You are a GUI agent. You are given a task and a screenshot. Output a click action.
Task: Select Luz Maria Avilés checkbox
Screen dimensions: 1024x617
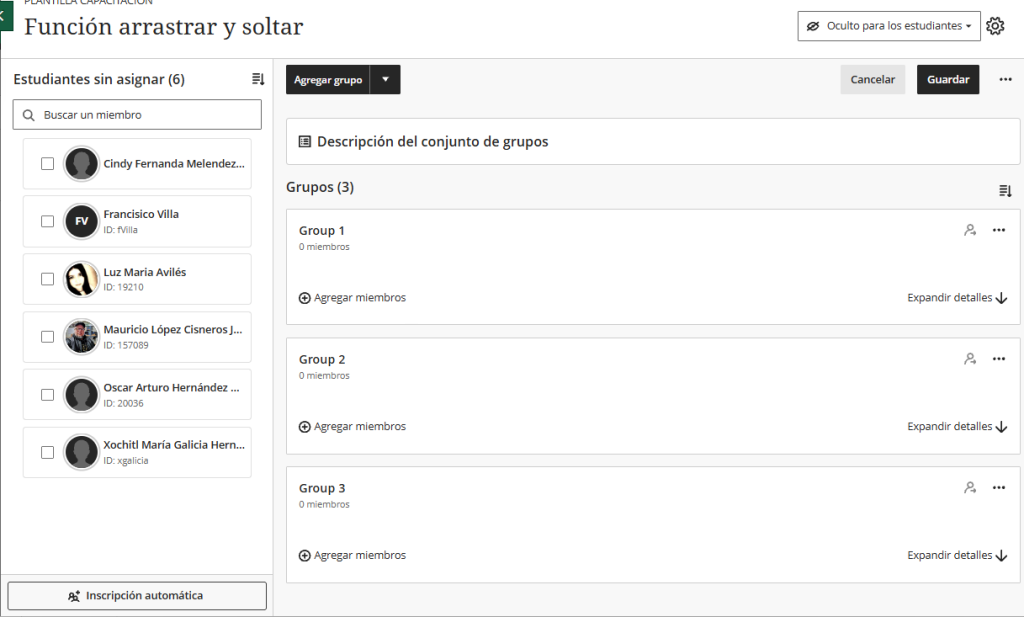(47, 279)
